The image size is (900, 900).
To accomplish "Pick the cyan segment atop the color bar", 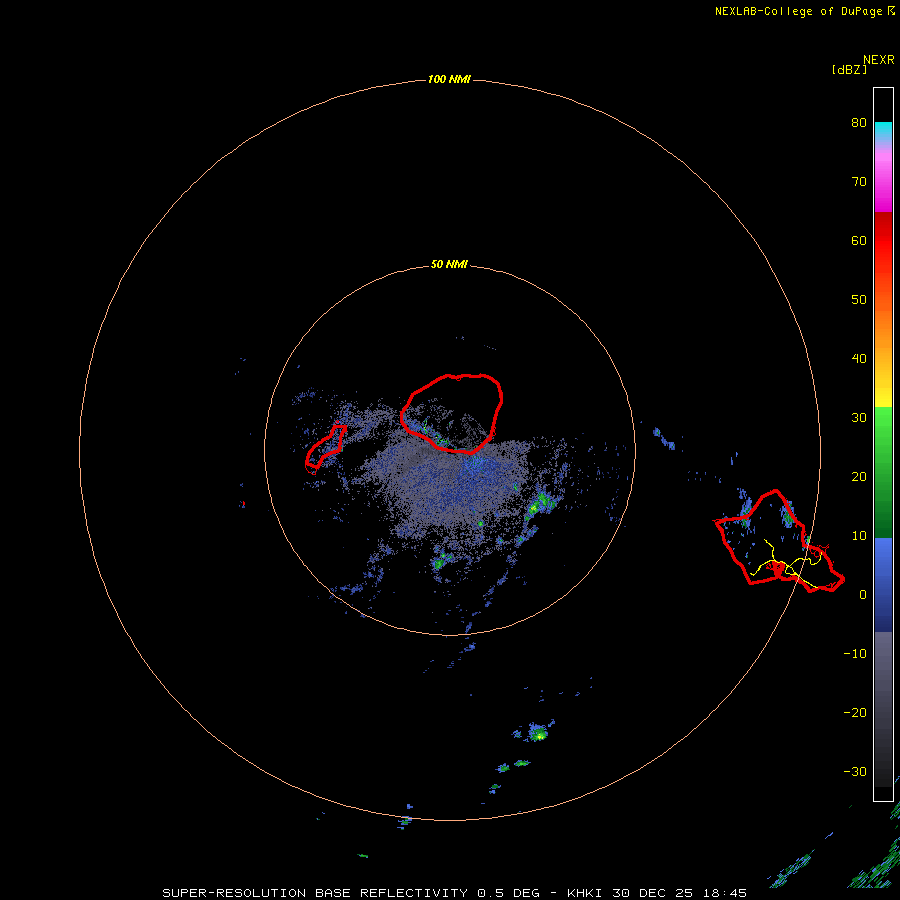I will click(x=883, y=130).
